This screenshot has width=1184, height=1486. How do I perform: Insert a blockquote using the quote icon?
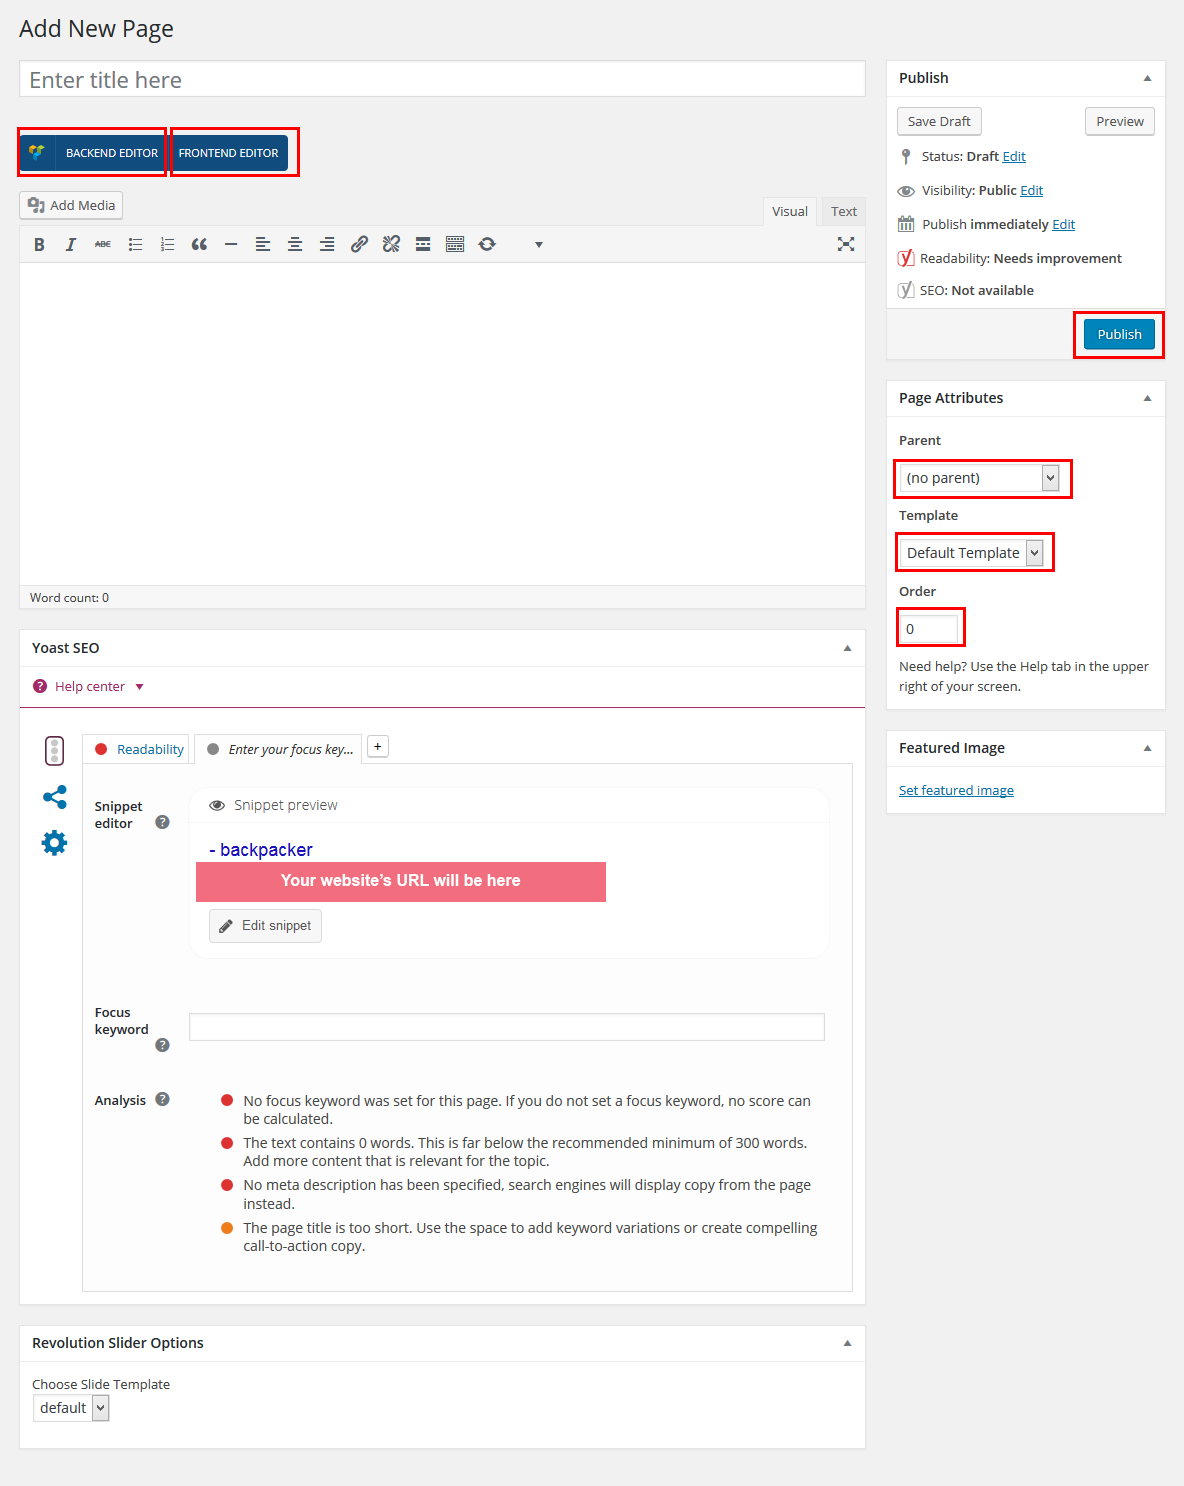coord(199,245)
